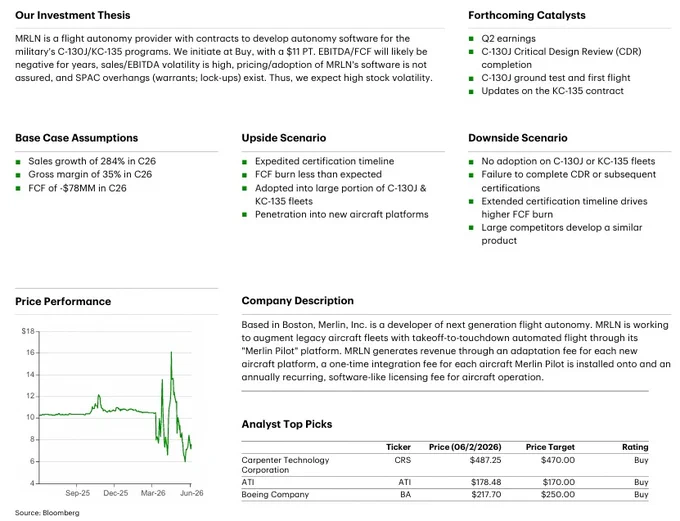
Task: Click the 'Forthcoming Catalysts' heading
Action: pyautogui.click(x=526, y=15)
